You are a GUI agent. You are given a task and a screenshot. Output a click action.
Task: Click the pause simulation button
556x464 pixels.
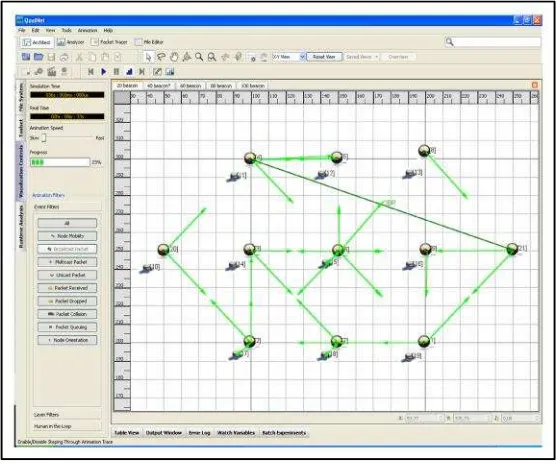point(116,72)
